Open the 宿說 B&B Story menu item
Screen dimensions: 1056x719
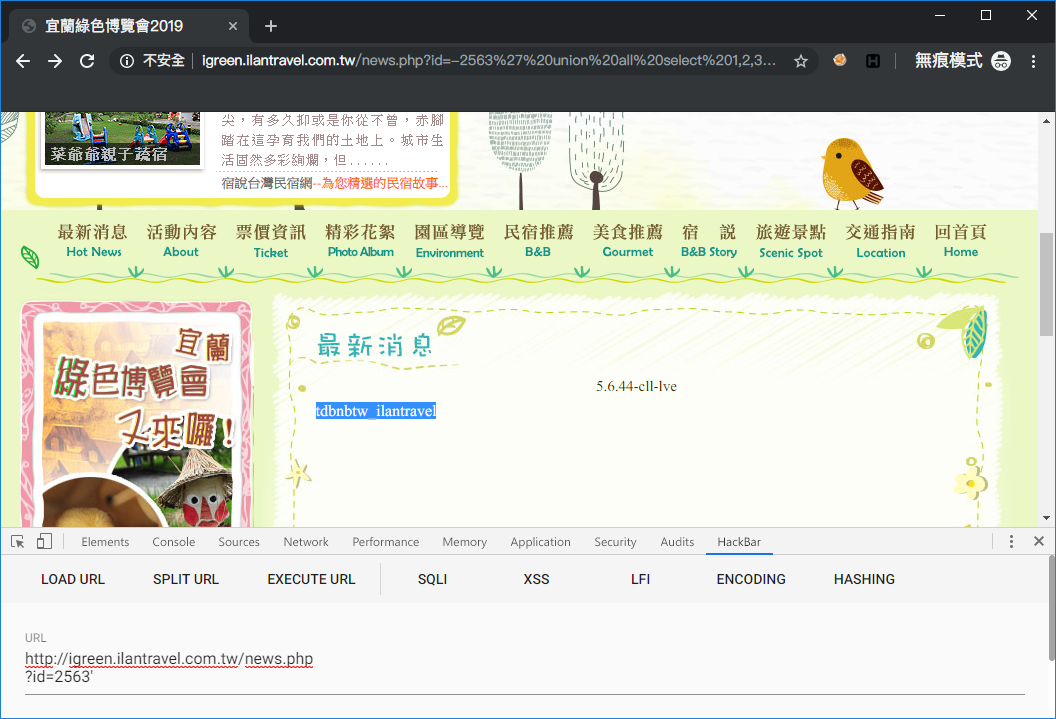[x=709, y=241]
